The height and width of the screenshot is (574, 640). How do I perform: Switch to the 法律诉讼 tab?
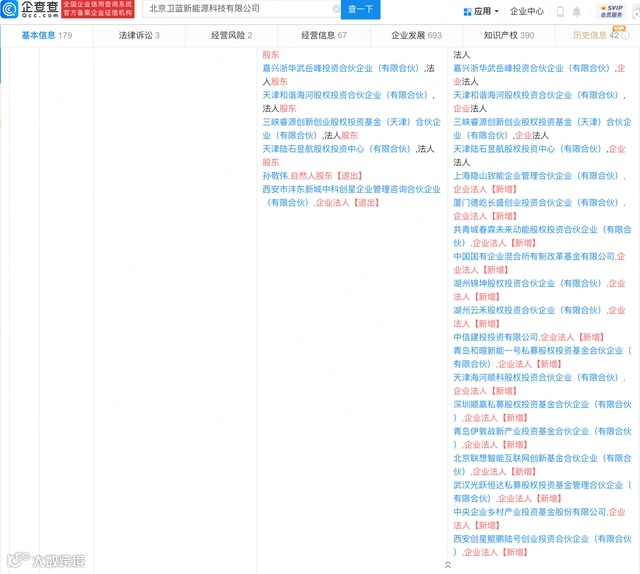coord(139,35)
